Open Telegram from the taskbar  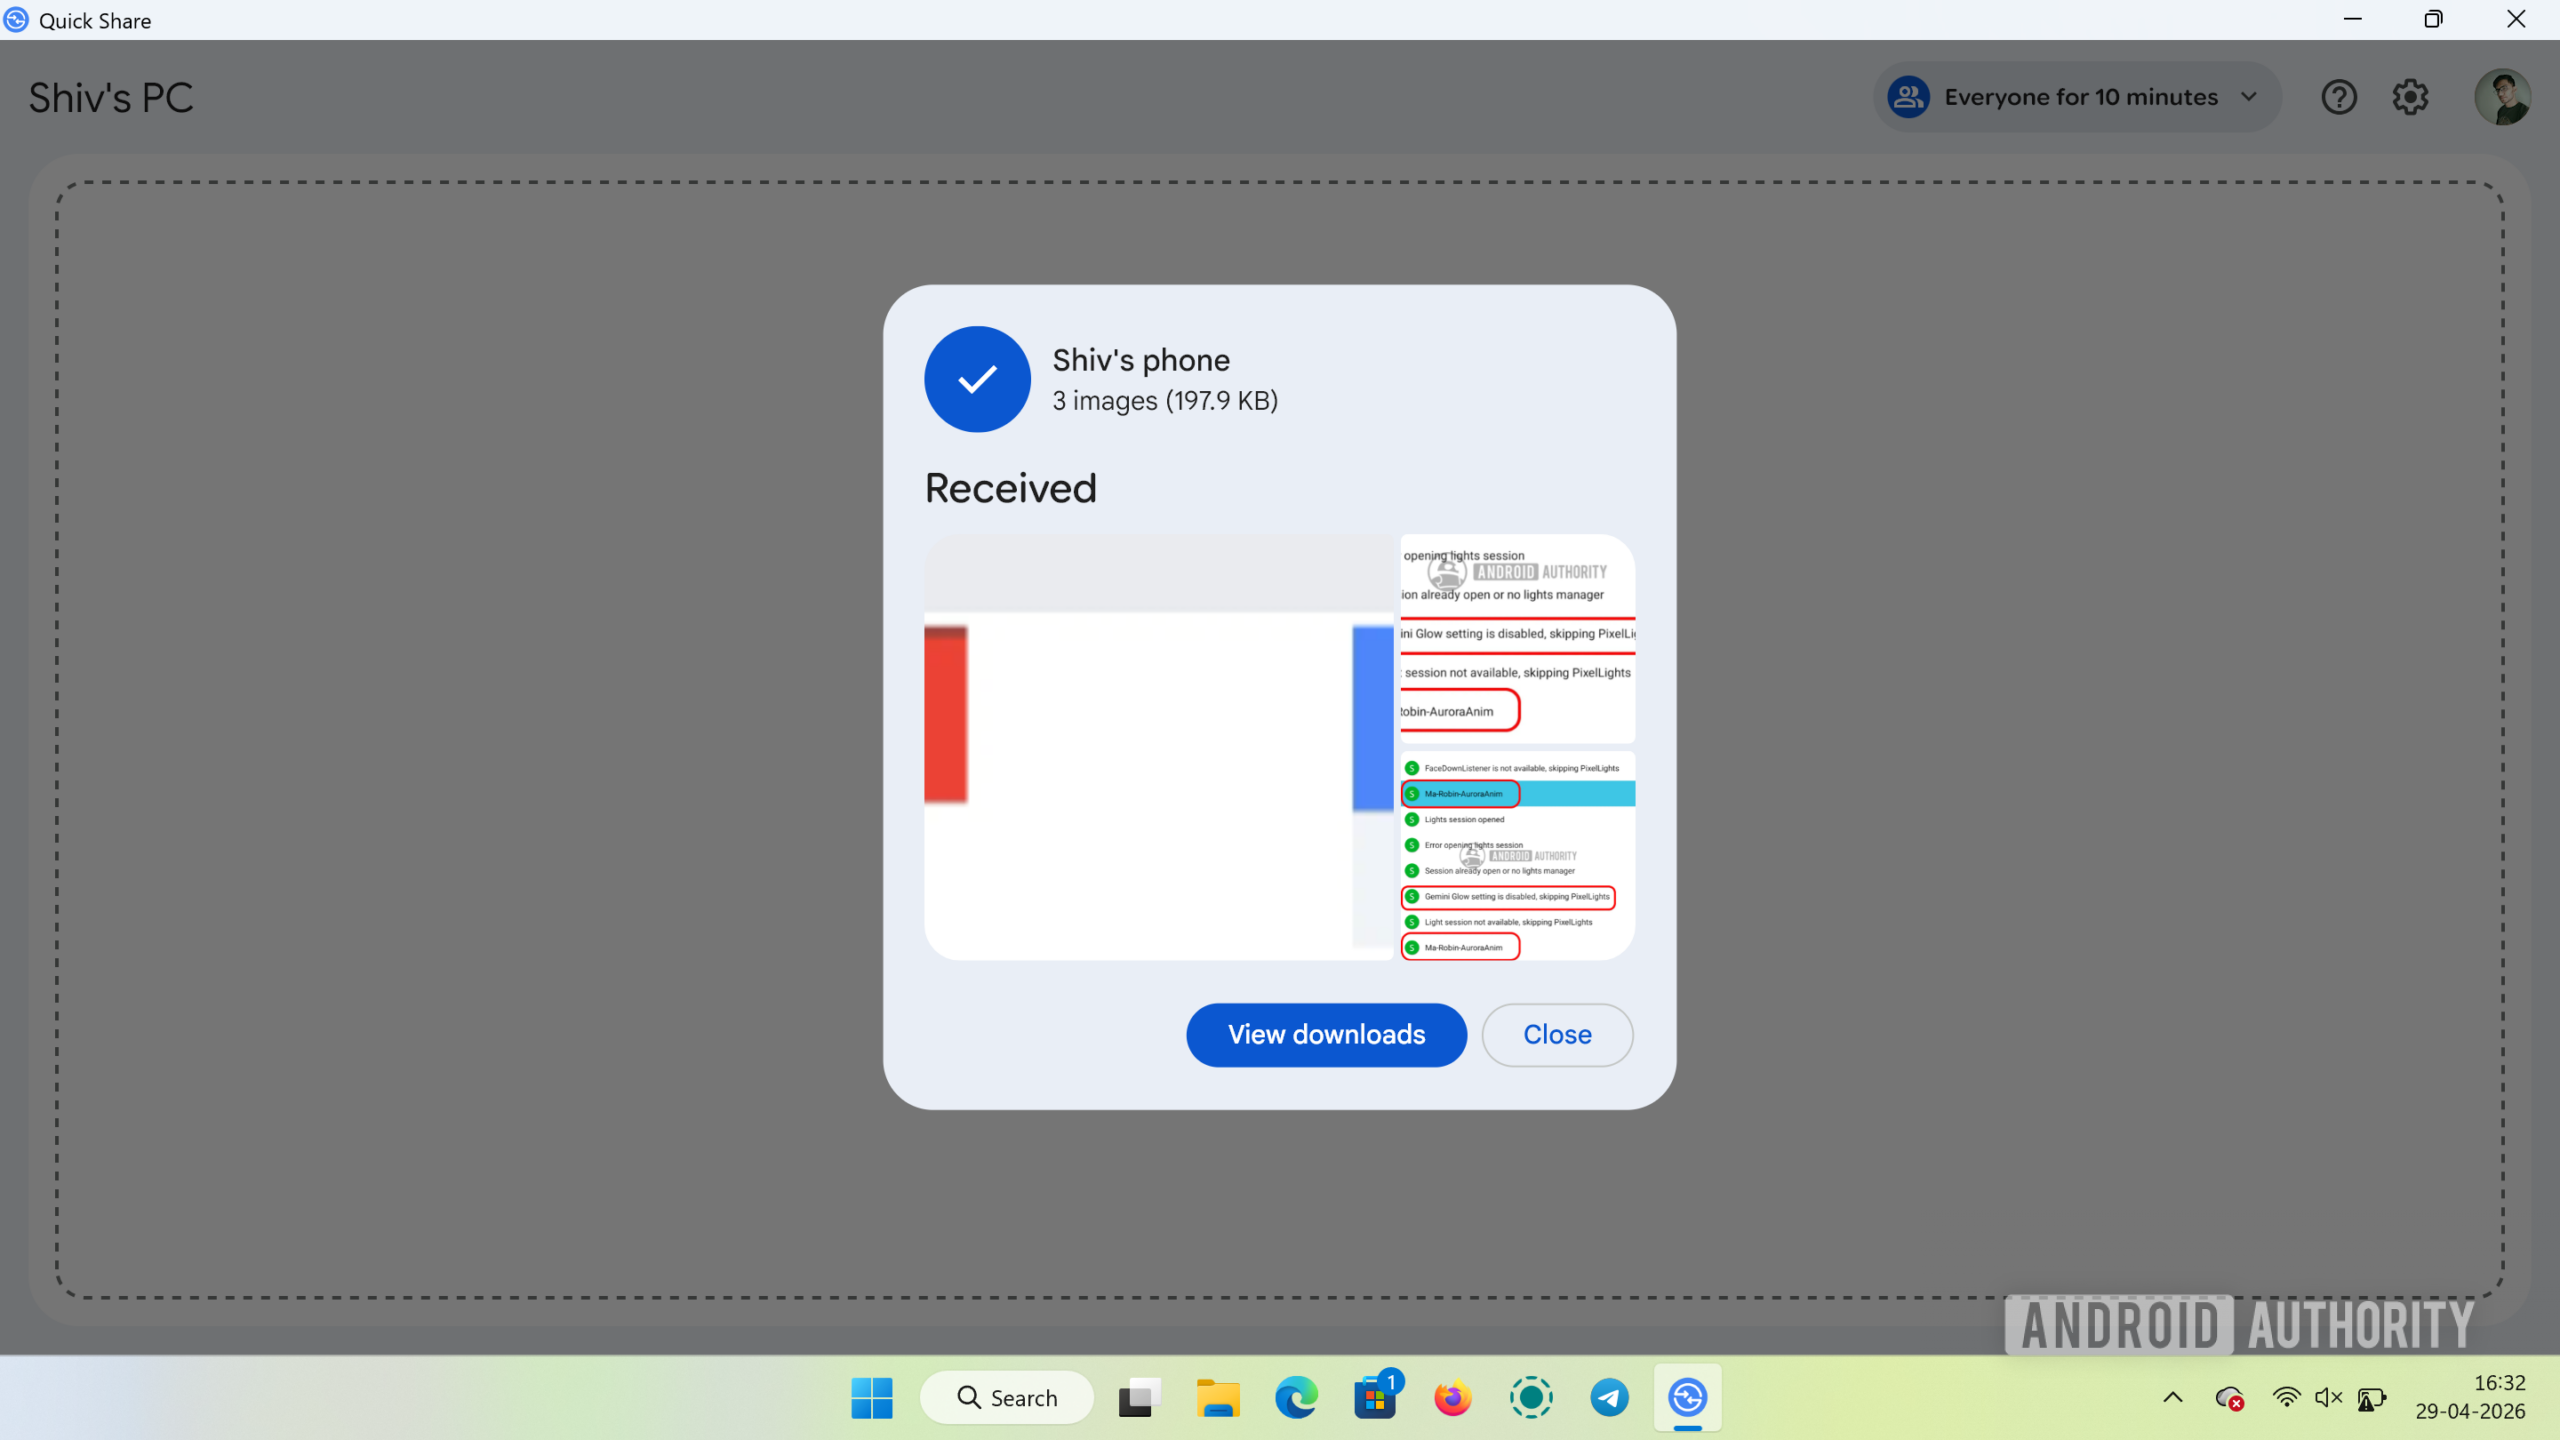[1609, 1397]
